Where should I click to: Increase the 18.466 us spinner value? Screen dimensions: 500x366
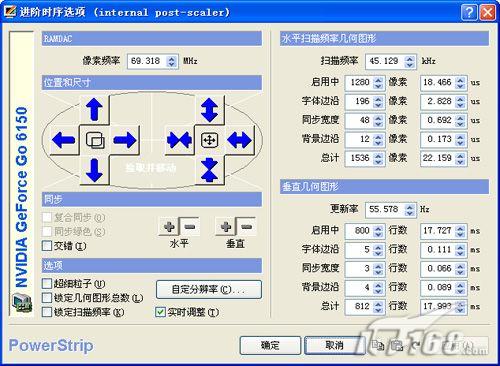[x=460, y=79]
